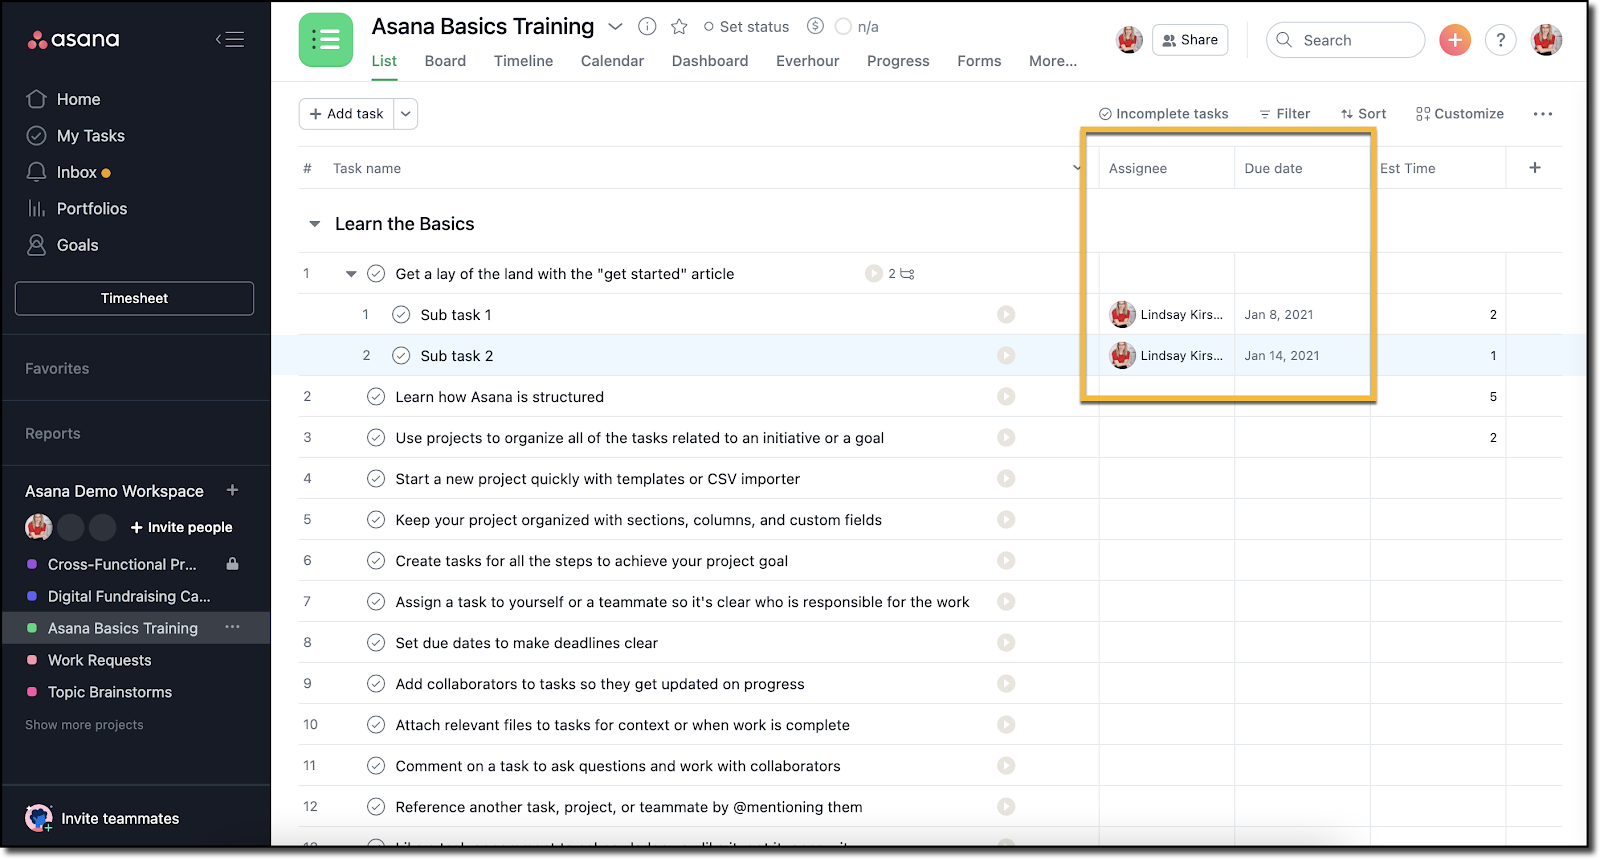The width and height of the screenshot is (1600, 859).
Task: Click the Asana logo
Action: 73,40
